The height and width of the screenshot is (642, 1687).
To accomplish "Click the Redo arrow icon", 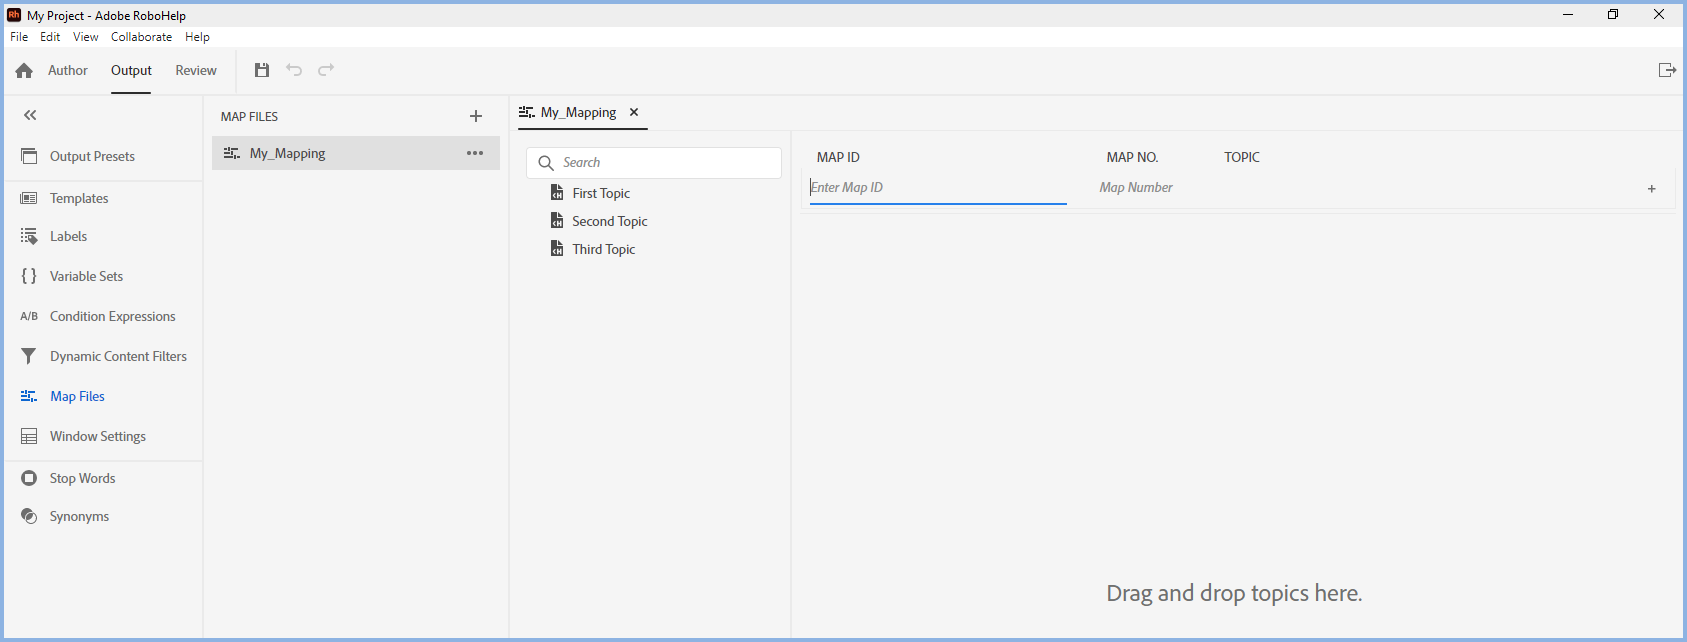I will click(x=326, y=70).
